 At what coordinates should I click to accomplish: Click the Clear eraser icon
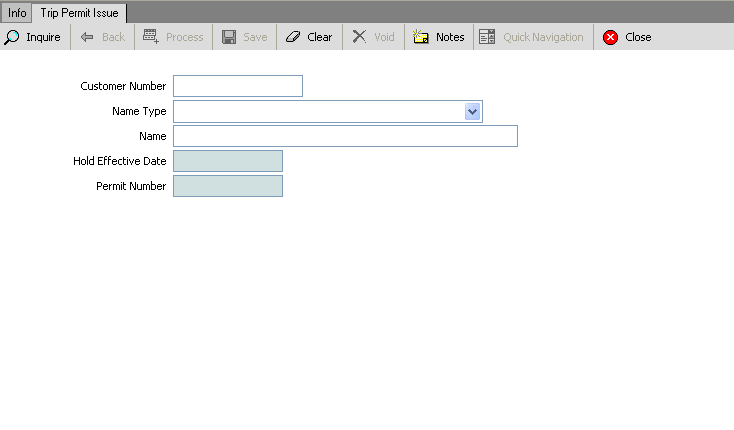(x=293, y=37)
